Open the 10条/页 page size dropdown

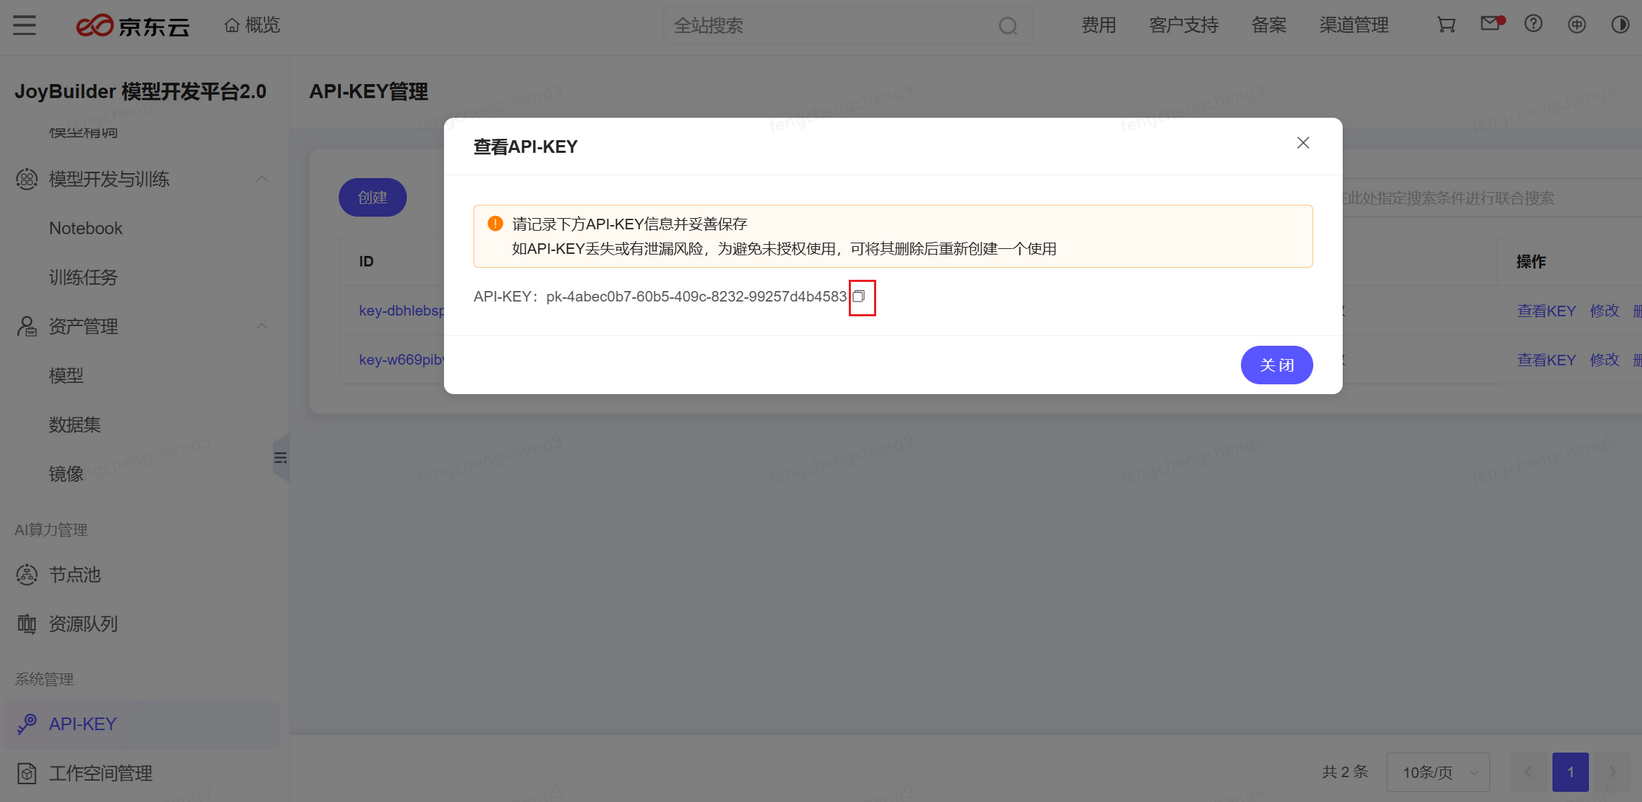point(1439,772)
